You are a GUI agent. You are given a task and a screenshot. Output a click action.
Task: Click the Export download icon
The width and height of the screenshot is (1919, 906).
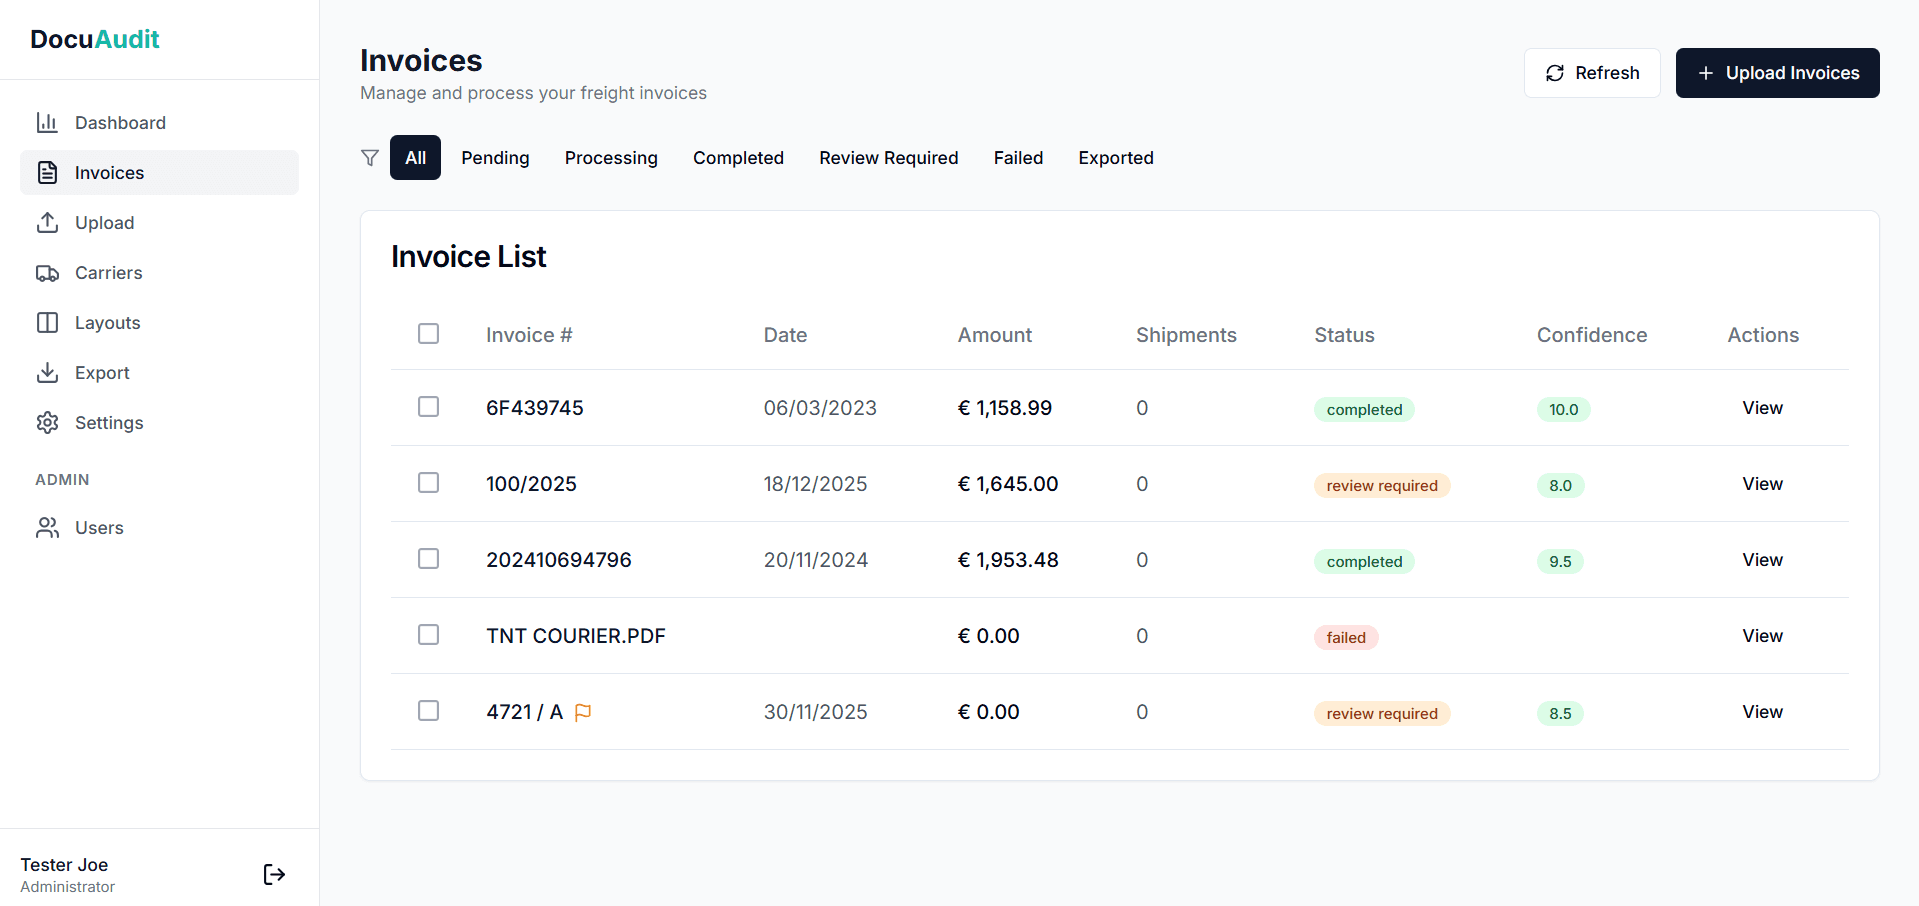coord(48,372)
